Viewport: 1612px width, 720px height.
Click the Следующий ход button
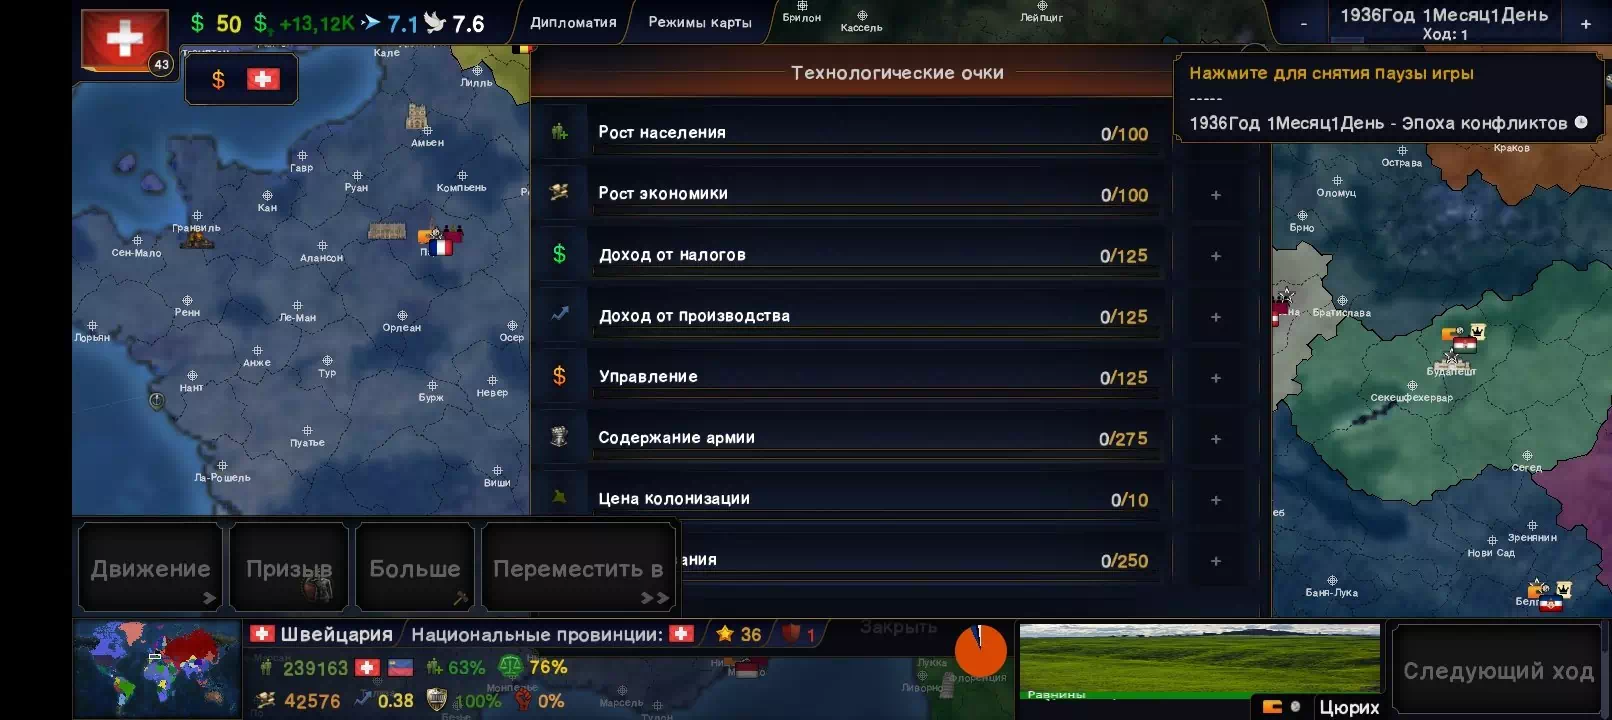tap(1498, 671)
